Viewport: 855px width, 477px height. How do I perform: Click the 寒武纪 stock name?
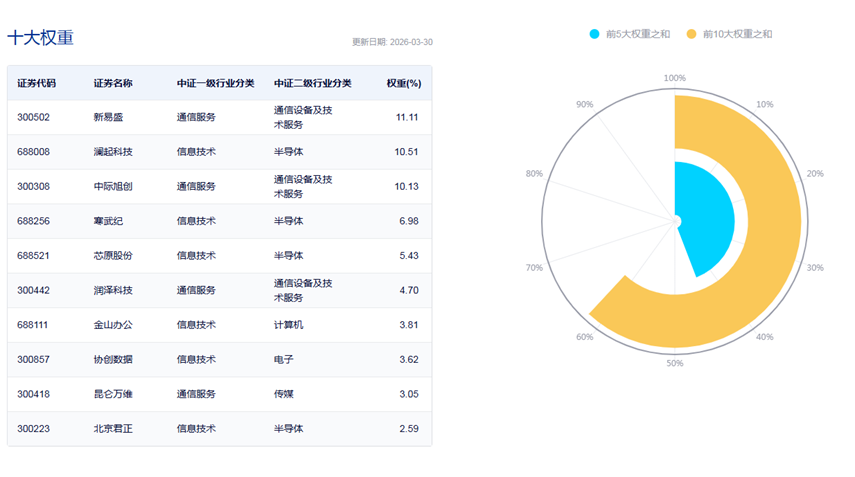click(x=108, y=221)
